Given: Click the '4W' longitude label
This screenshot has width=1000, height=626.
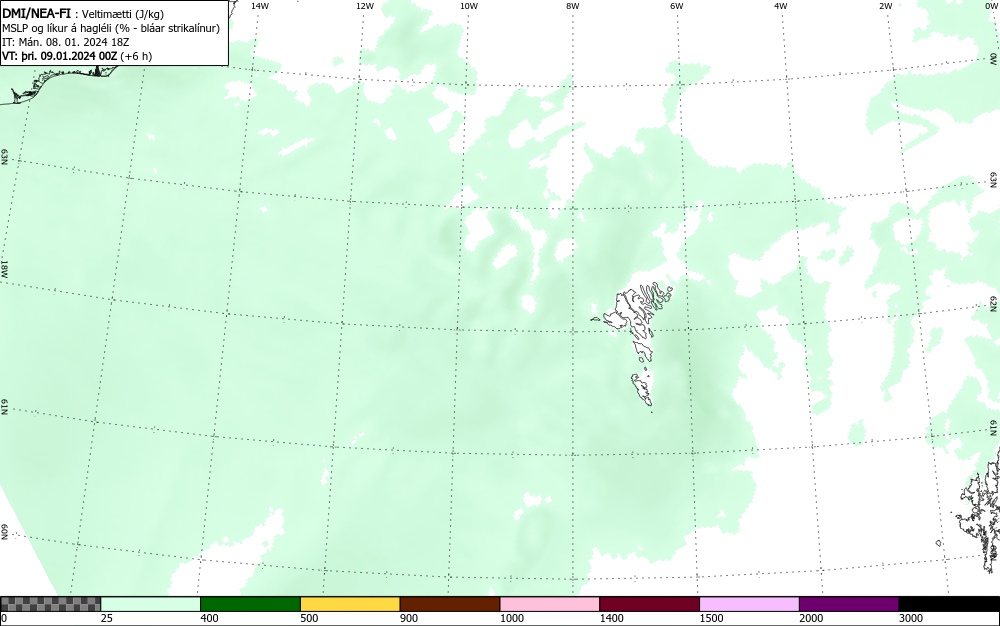Looking at the screenshot, I should click(x=781, y=6).
